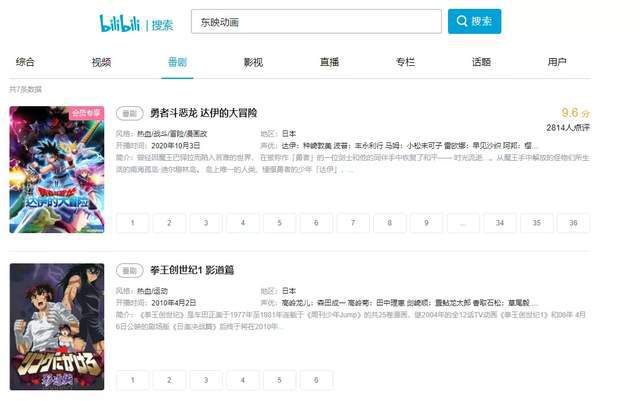Play episode 6 of 达伊的大冒险

(x=316, y=223)
